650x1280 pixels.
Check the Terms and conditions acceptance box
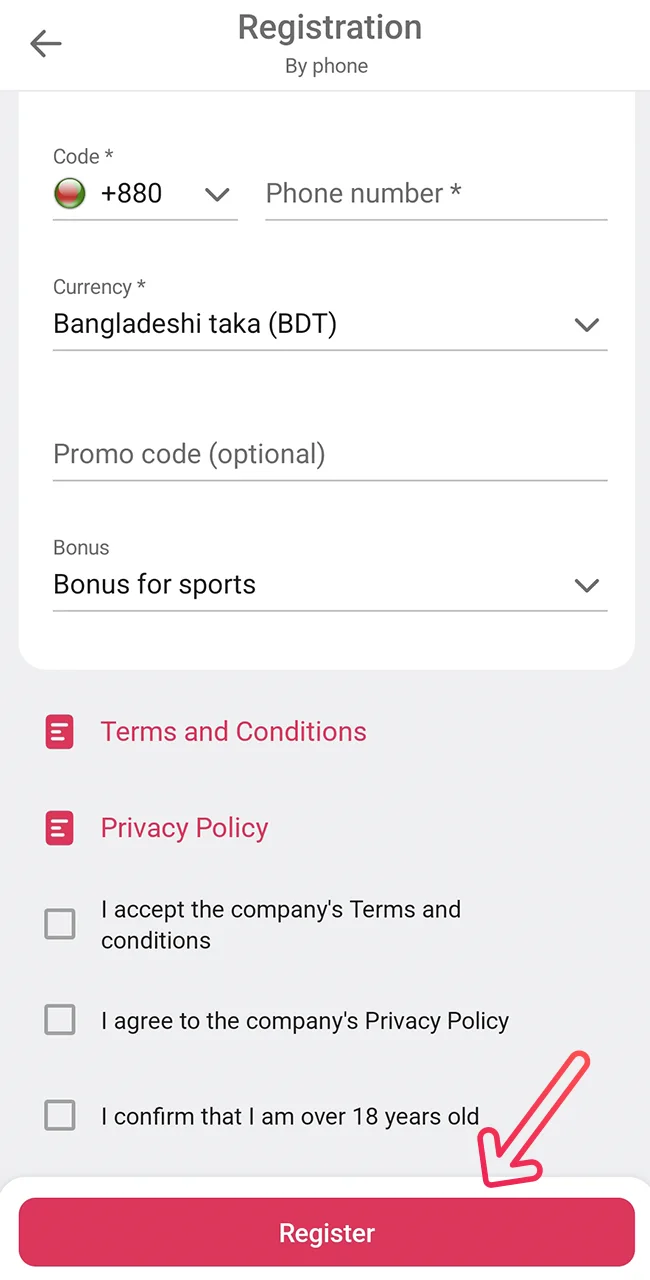click(x=59, y=923)
